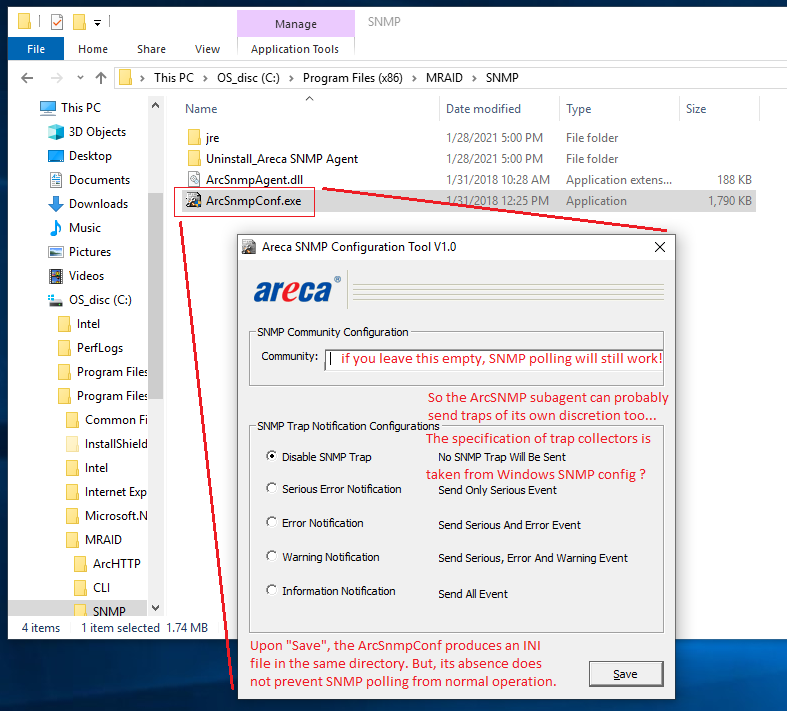Select ArcSnmpAgent.dll file icon
The image size is (787, 711).
click(x=194, y=179)
